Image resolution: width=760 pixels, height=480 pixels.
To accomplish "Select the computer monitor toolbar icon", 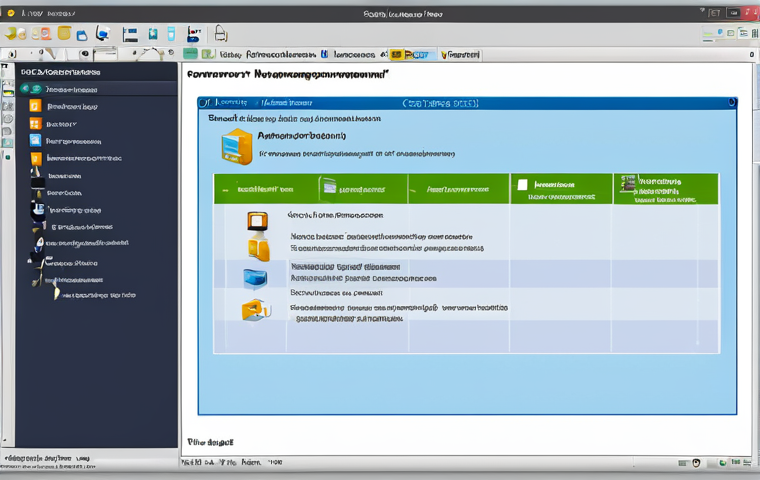I will [x=102, y=33].
